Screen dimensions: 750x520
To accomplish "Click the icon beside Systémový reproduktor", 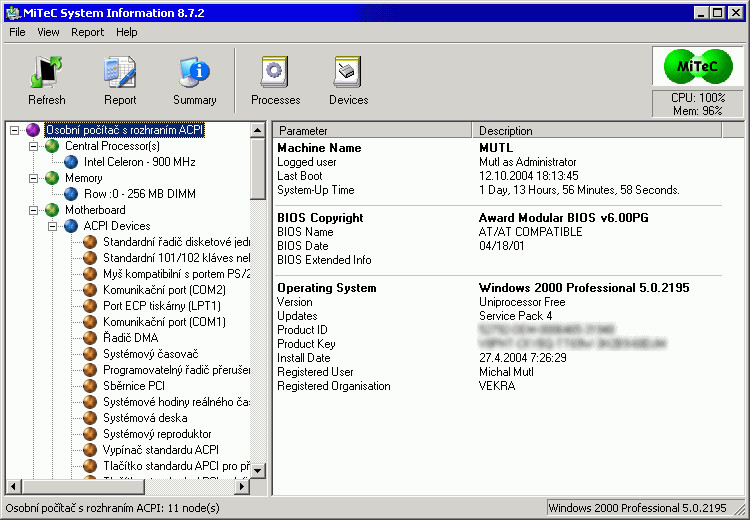I will [90, 434].
